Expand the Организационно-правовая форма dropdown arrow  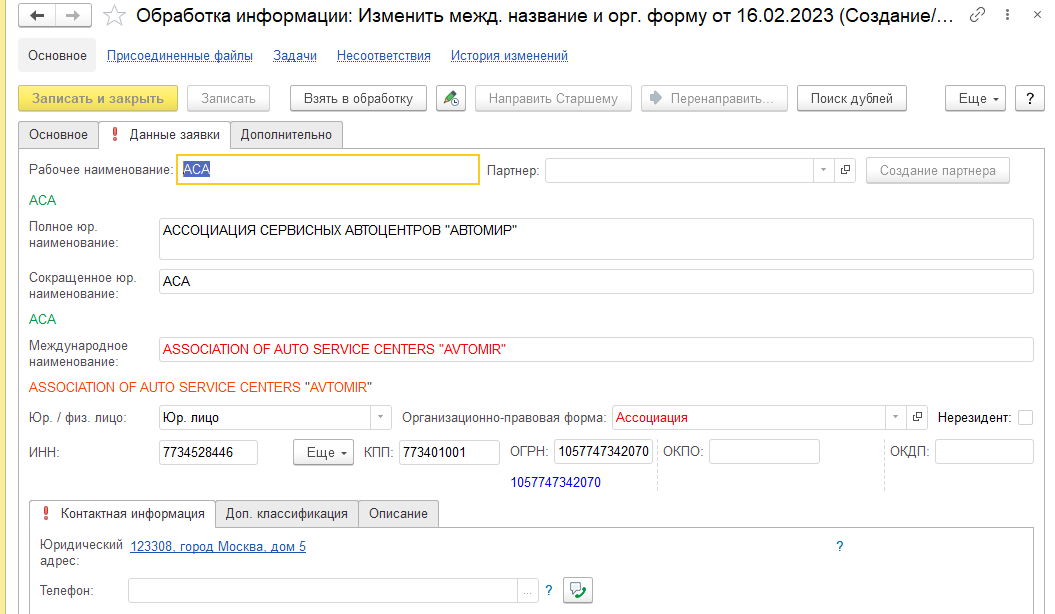point(896,417)
